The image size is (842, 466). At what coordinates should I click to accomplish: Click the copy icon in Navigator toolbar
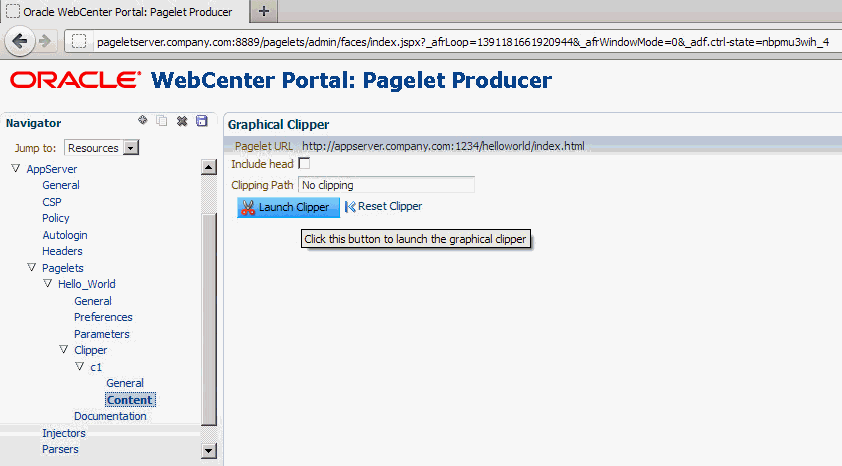coord(162,121)
